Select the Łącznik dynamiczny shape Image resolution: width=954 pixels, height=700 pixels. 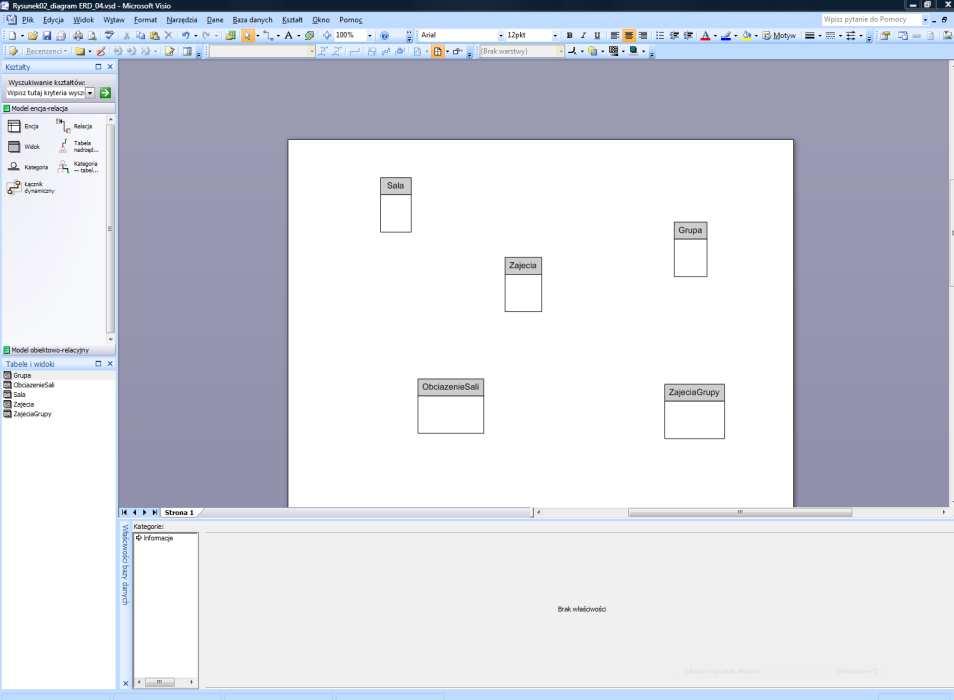[30, 187]
